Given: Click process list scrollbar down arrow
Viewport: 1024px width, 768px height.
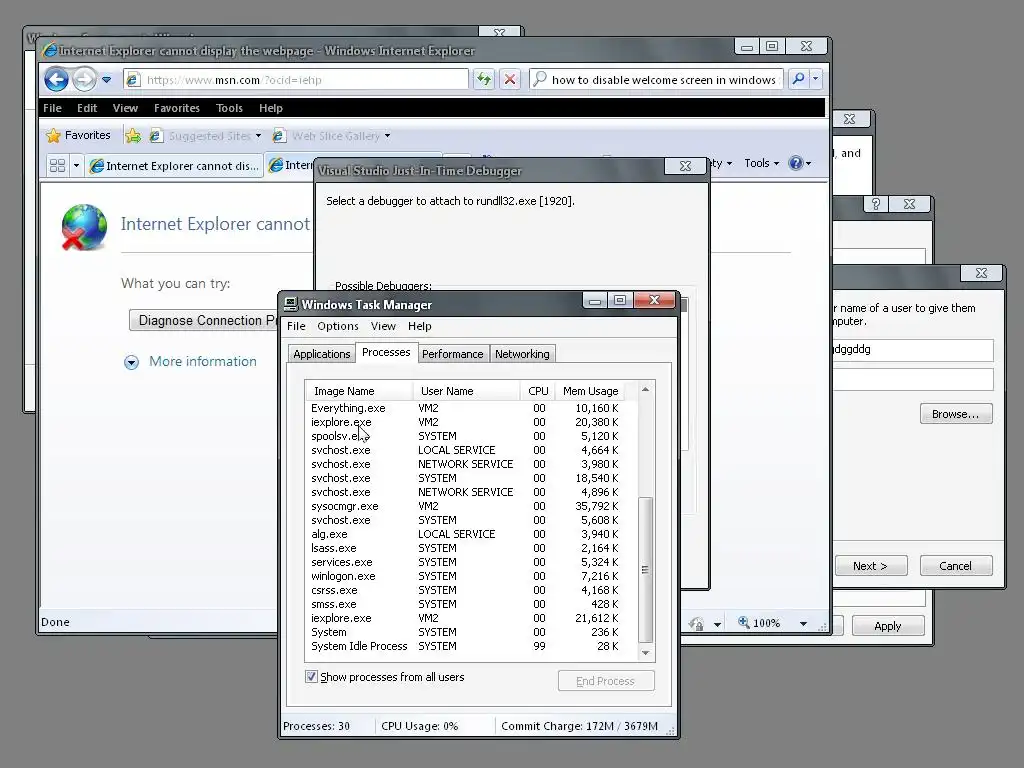Looking at the screenshot, I should 645,653.
